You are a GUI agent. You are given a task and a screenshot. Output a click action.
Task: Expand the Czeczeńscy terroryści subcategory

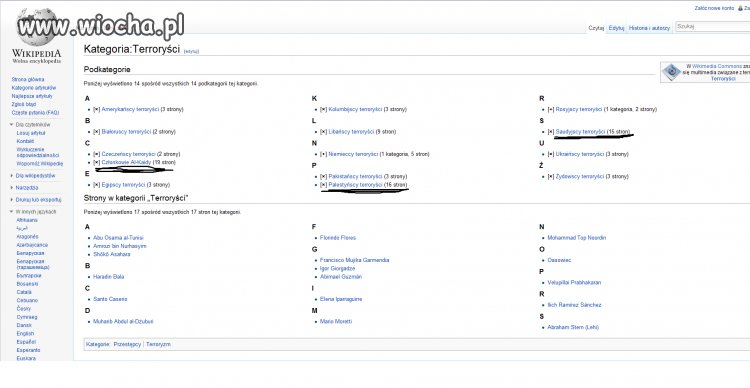click(97, 155)
